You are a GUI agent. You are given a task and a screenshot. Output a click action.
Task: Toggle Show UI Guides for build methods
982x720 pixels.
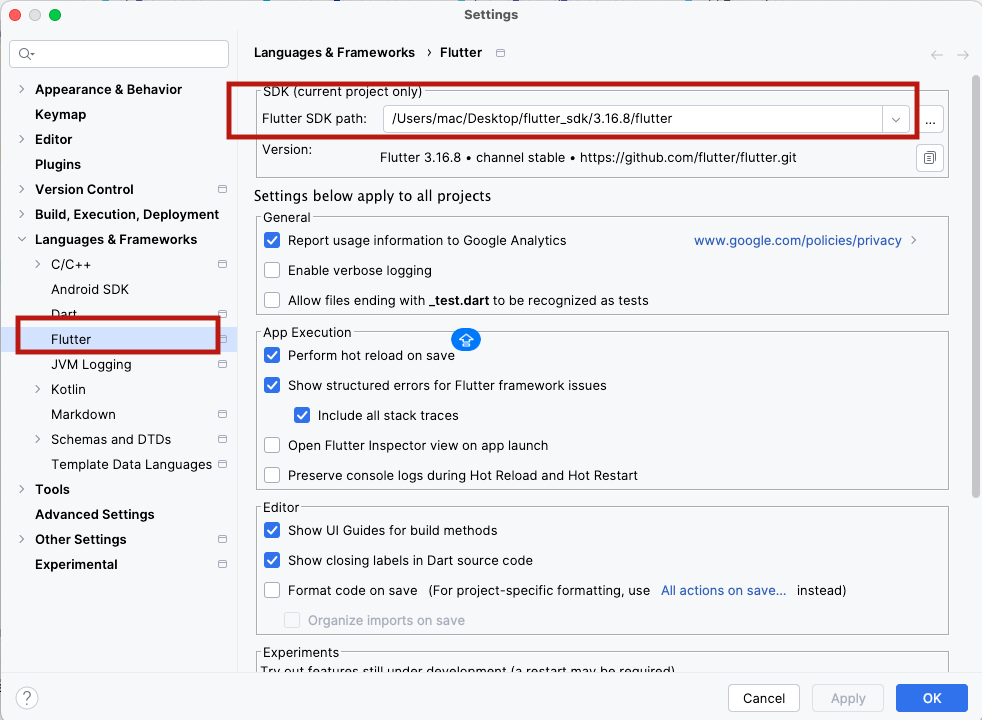point(272,531)
